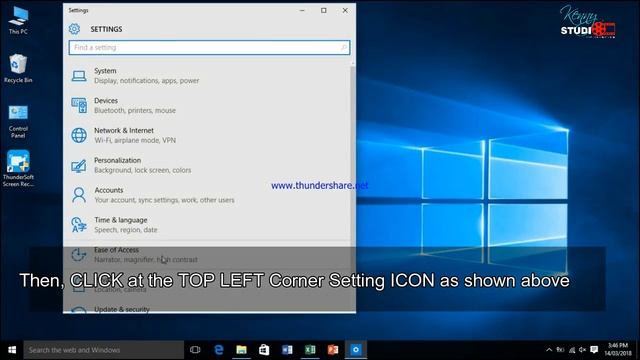
Task: Open Recycle Bin desktop icon
Action: coord(18,68)
